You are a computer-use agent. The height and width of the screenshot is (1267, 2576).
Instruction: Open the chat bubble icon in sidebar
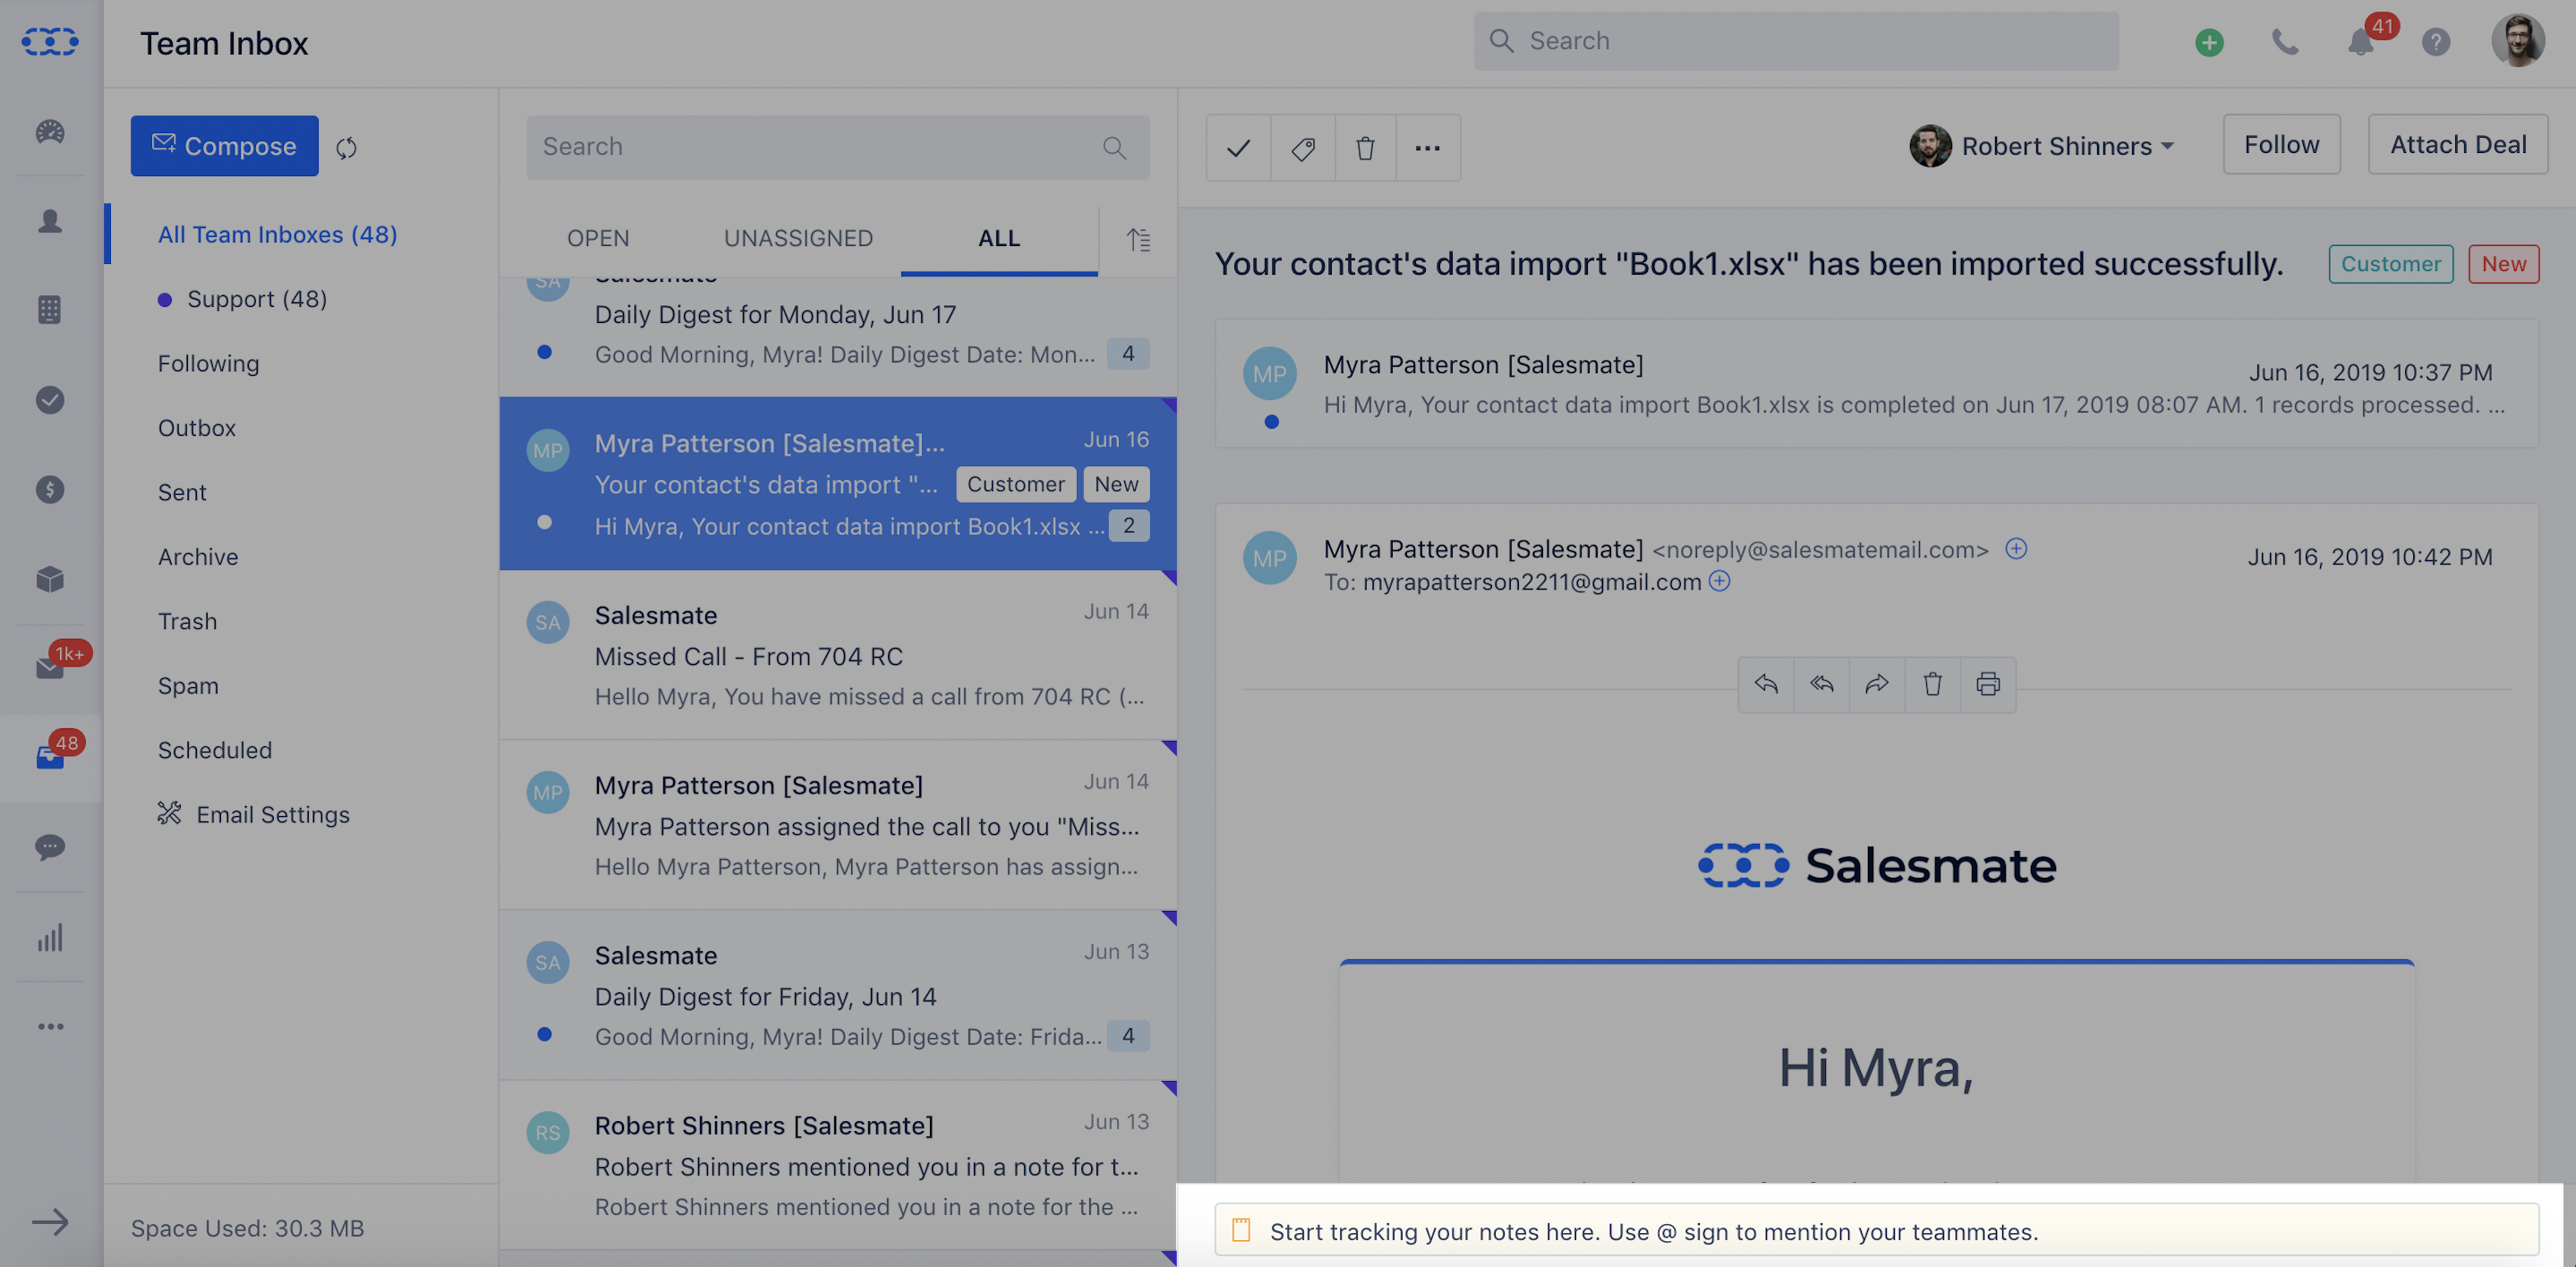[50, 847]
